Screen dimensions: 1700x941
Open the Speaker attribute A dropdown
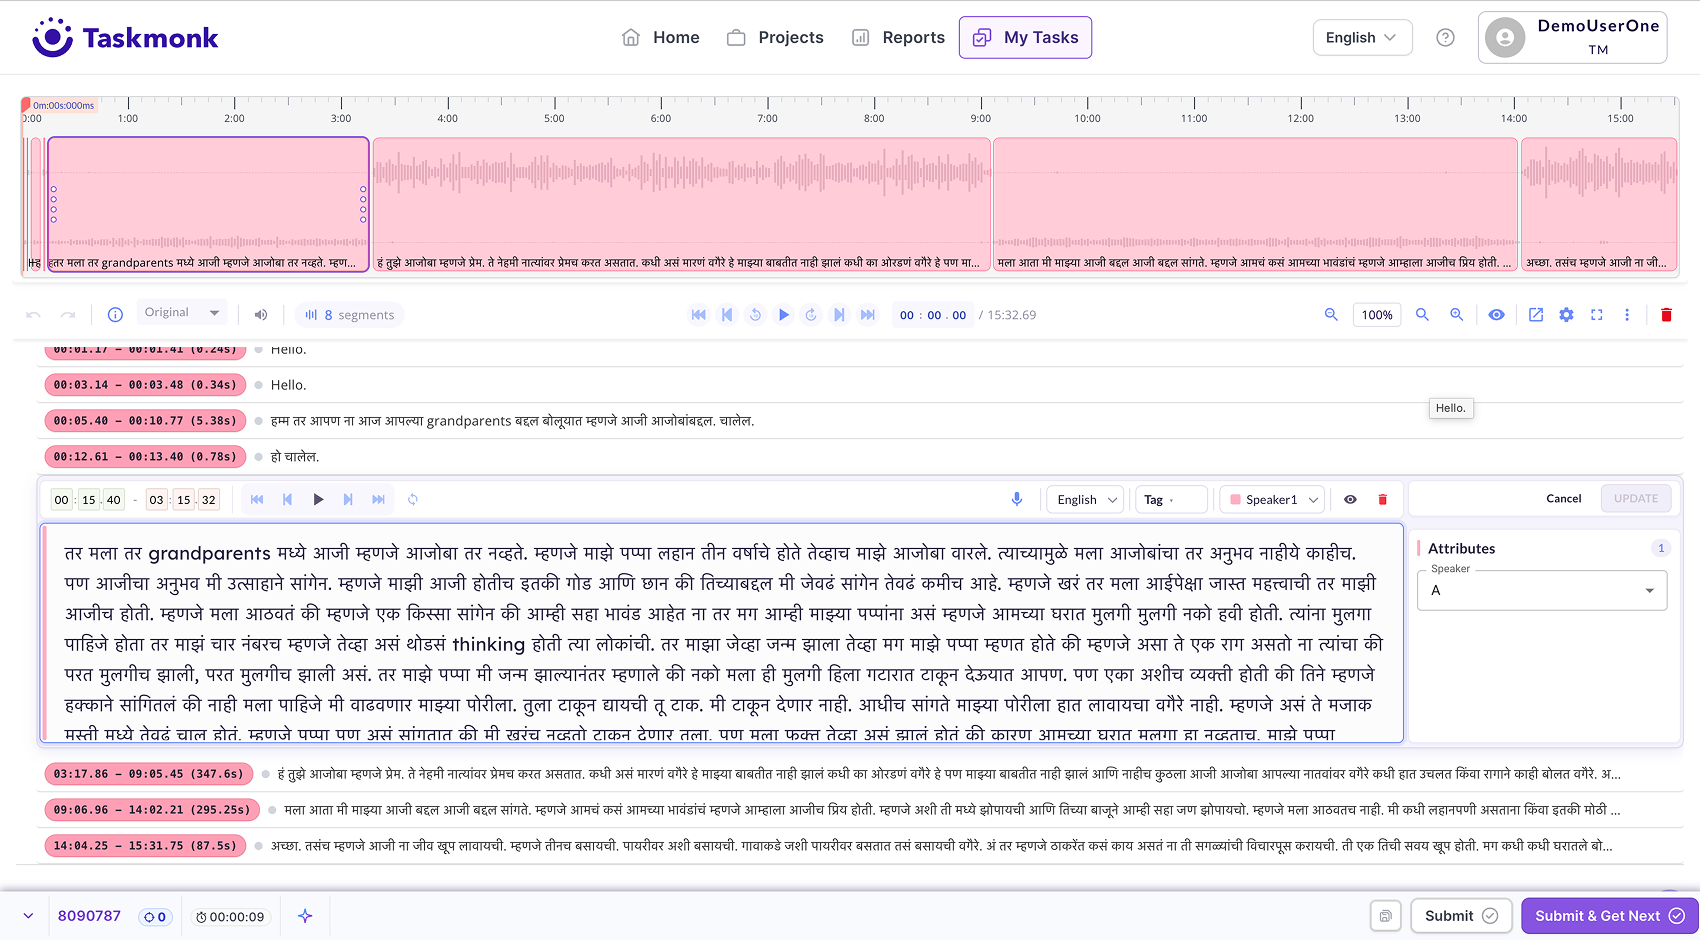[x=1543, y=590]
